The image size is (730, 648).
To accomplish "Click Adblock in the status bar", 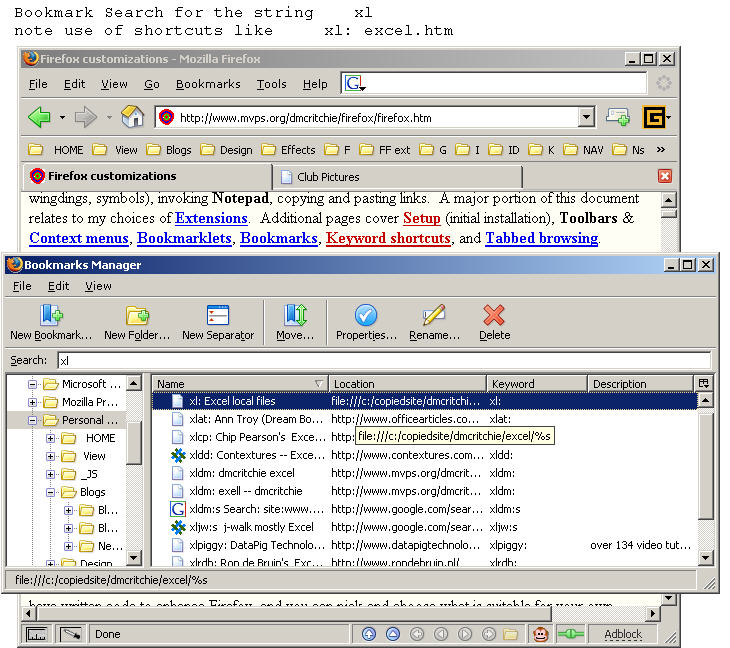I will [x=623, y=634].
